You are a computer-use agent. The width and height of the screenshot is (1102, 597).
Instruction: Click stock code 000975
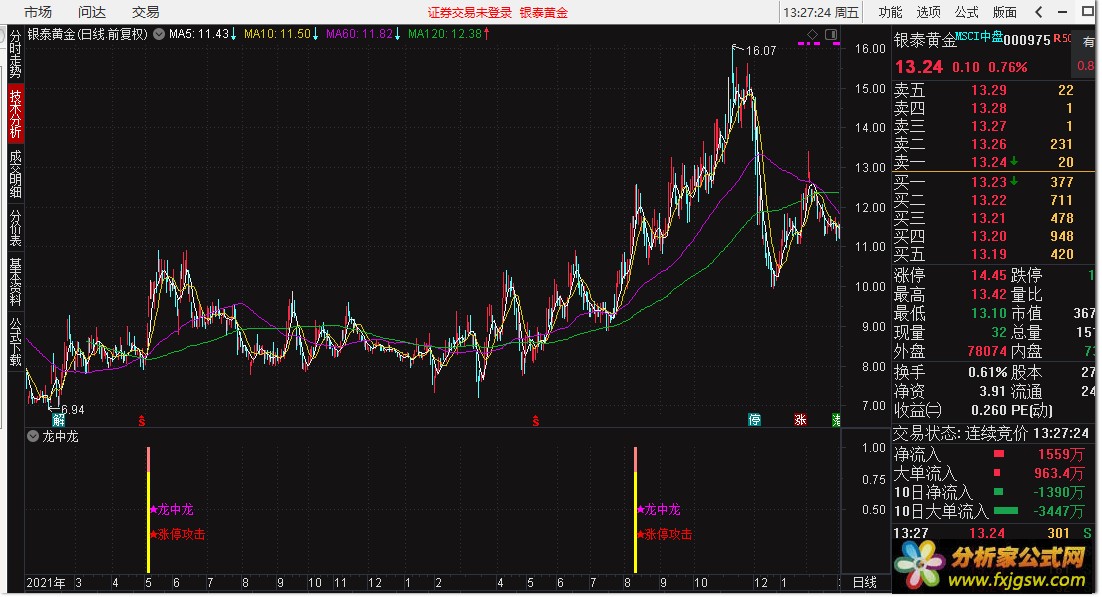coord(1027,40)
